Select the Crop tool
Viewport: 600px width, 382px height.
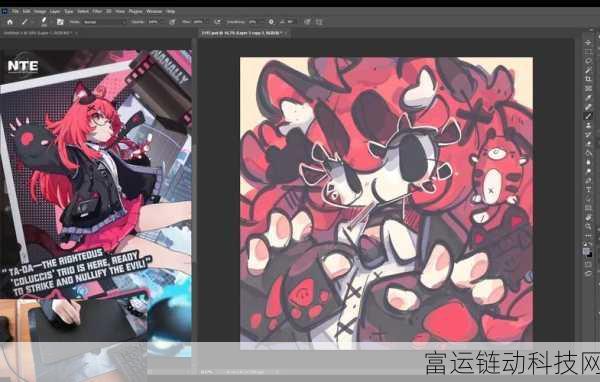coord(589,79)
